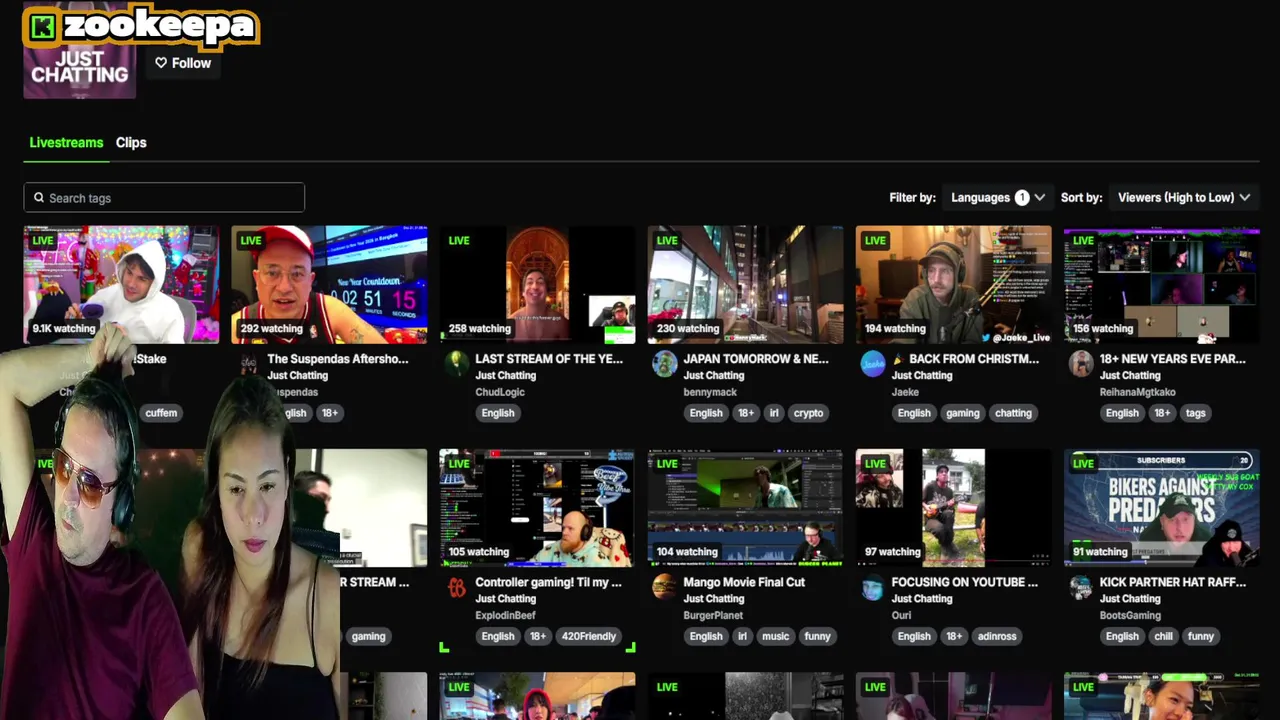Viewport: 1280px width, 720px height.
Task: Open Controller gaming! Til my... title link
Action: click(548, 582)
